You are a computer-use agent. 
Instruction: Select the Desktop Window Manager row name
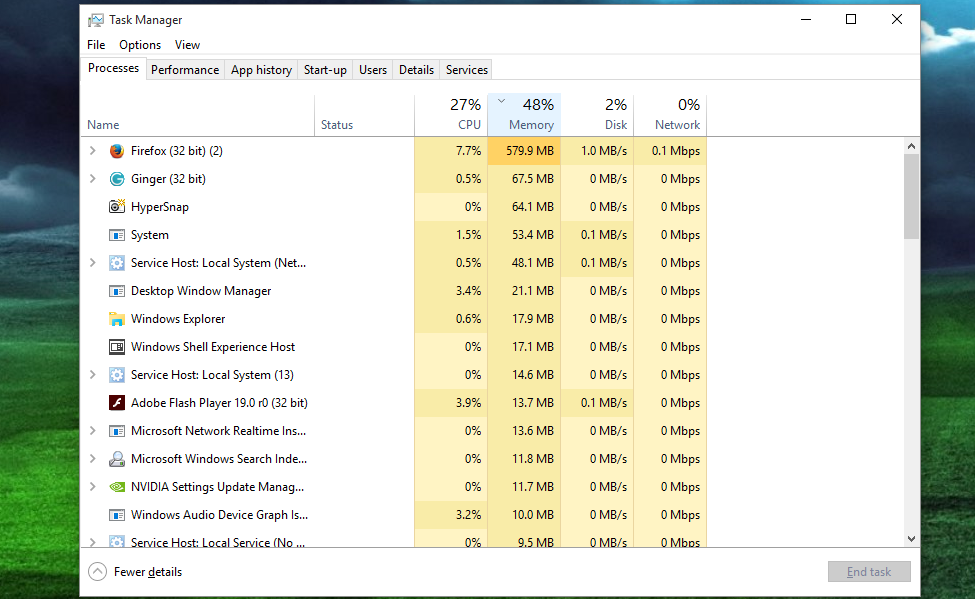201,291
